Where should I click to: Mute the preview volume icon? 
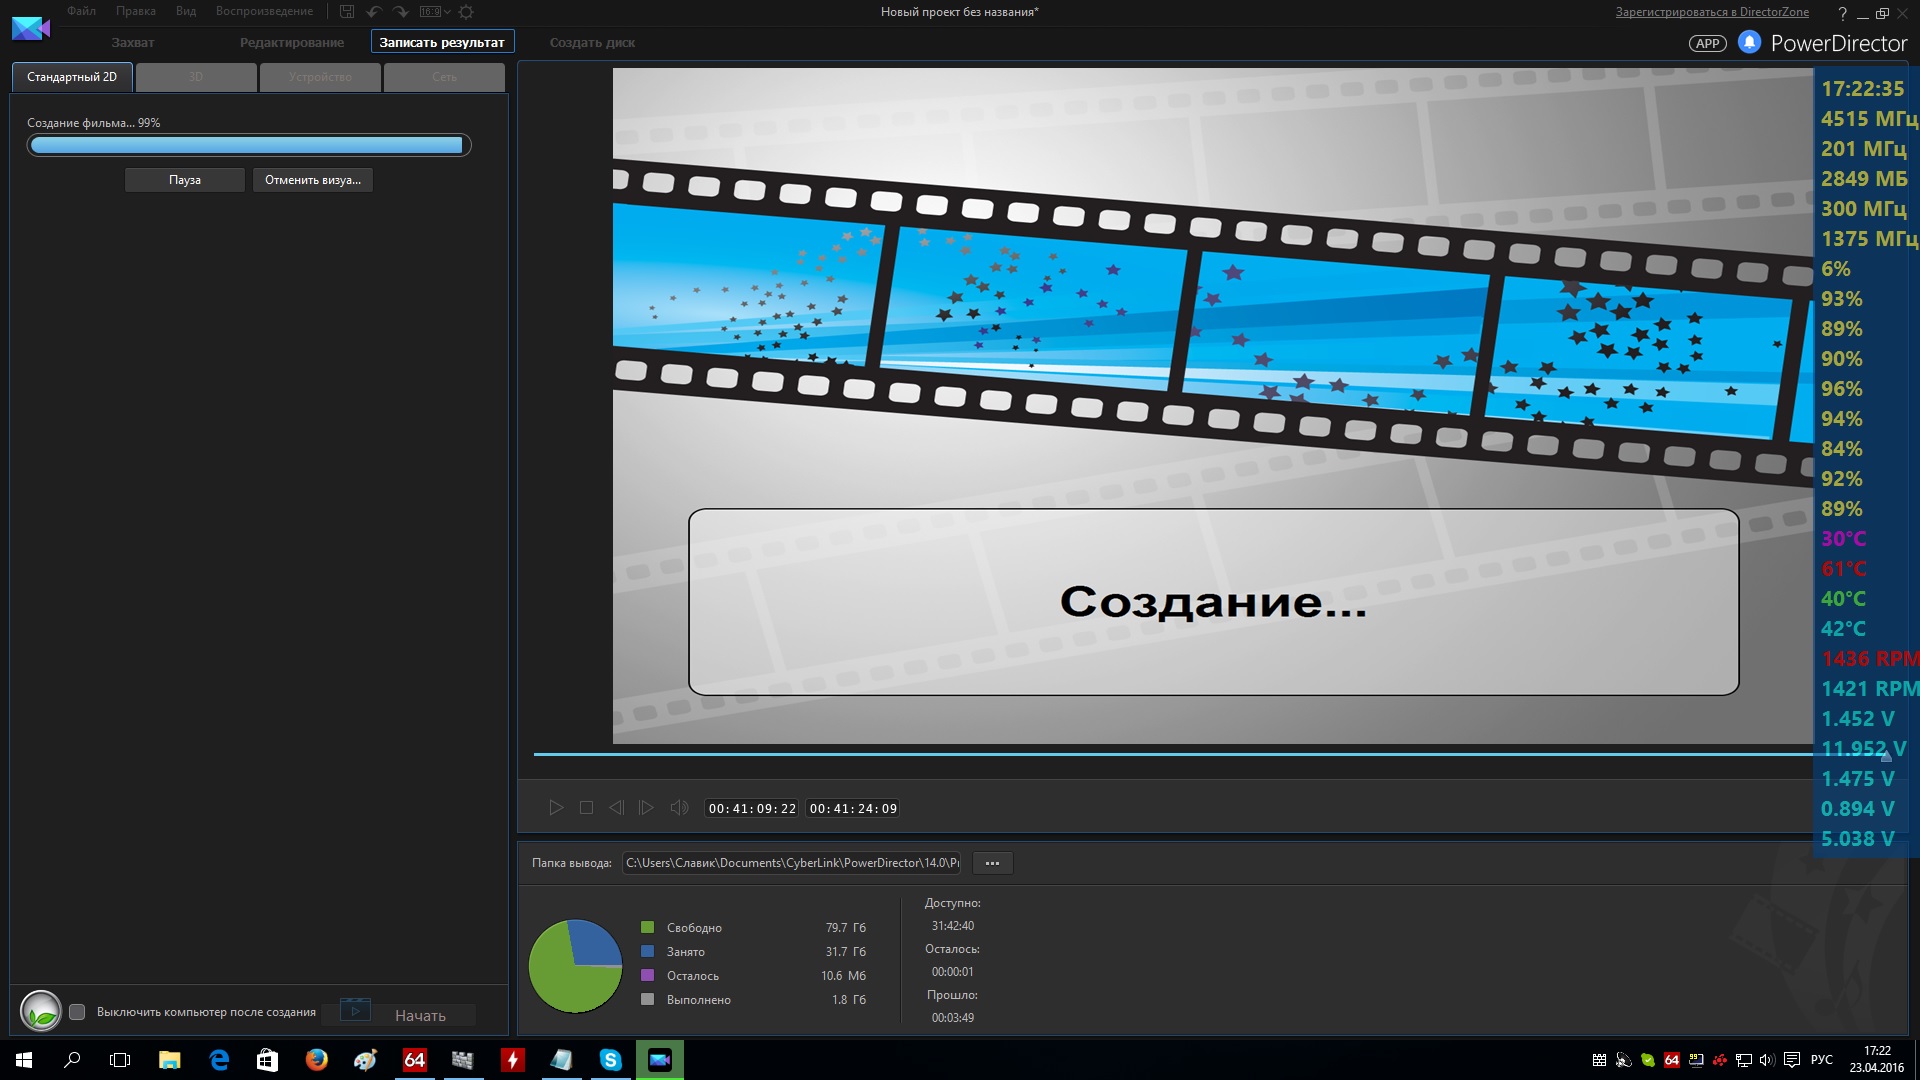pyautogui.click(x=679, y=808)
